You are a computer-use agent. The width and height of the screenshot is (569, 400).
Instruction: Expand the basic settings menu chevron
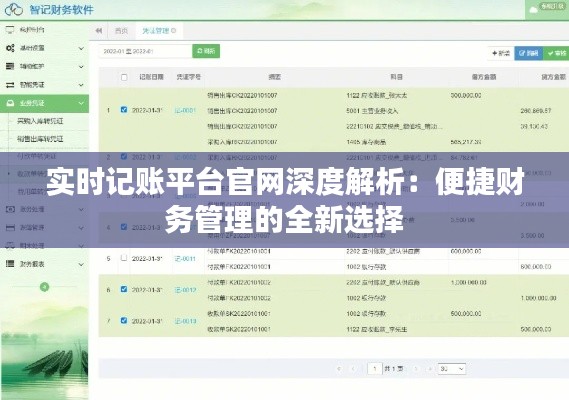click(x=81, y=48)
